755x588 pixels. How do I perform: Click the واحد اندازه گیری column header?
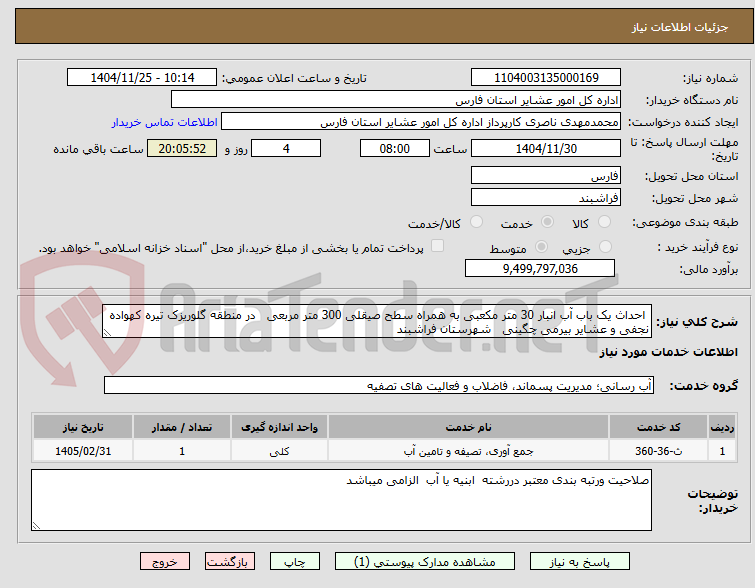(279, 427)
